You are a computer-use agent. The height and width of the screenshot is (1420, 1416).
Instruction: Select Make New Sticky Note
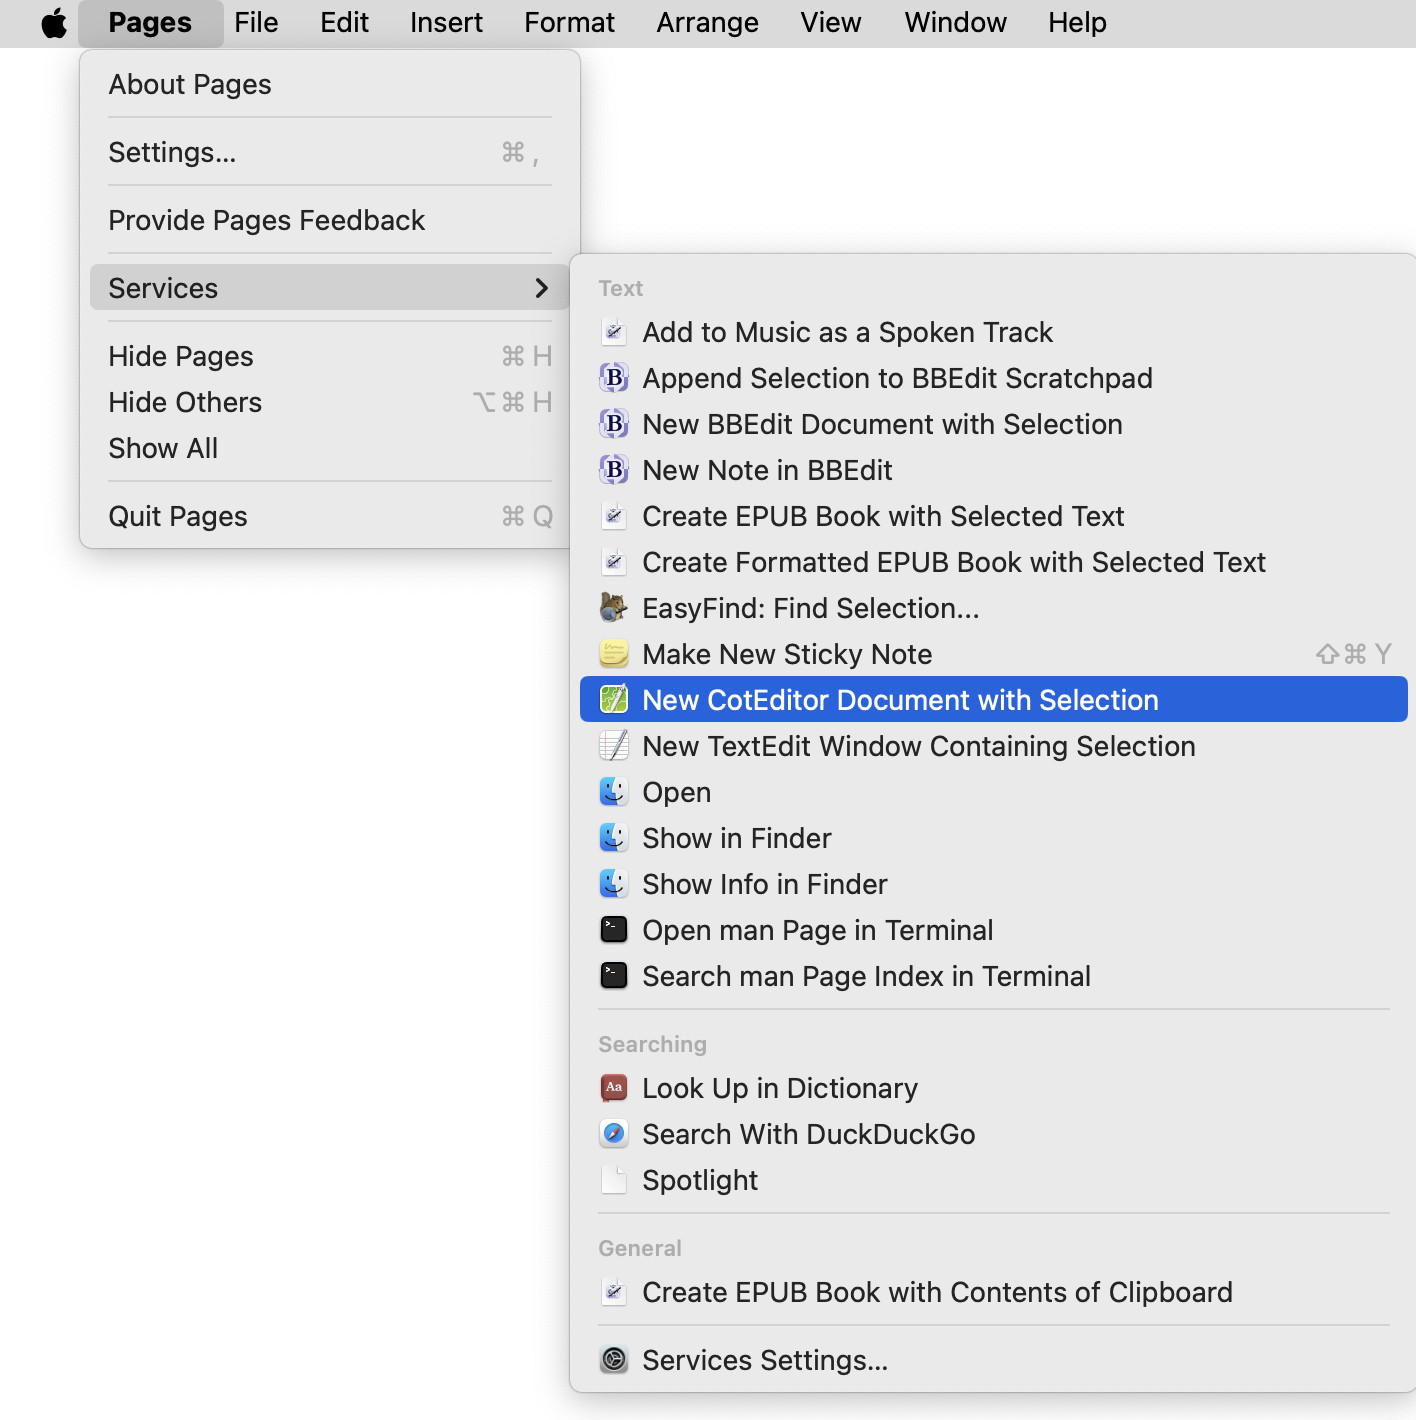(994, 654)
